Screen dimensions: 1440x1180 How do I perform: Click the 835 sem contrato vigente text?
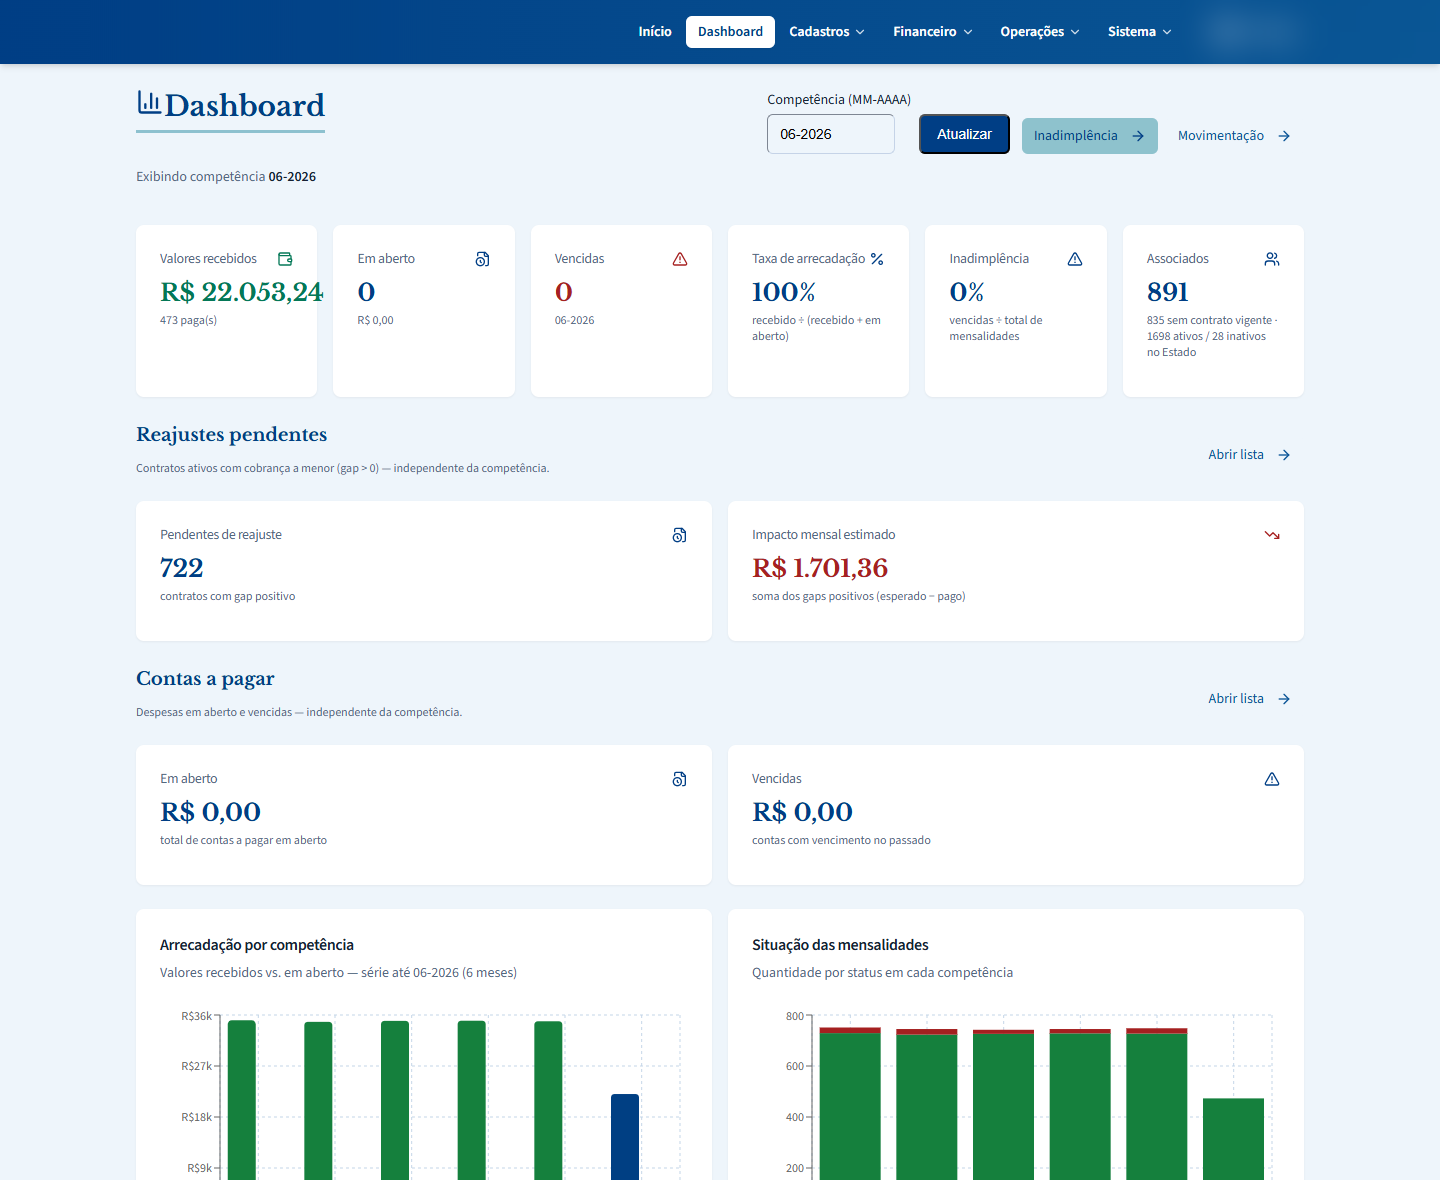point(1210,320)
